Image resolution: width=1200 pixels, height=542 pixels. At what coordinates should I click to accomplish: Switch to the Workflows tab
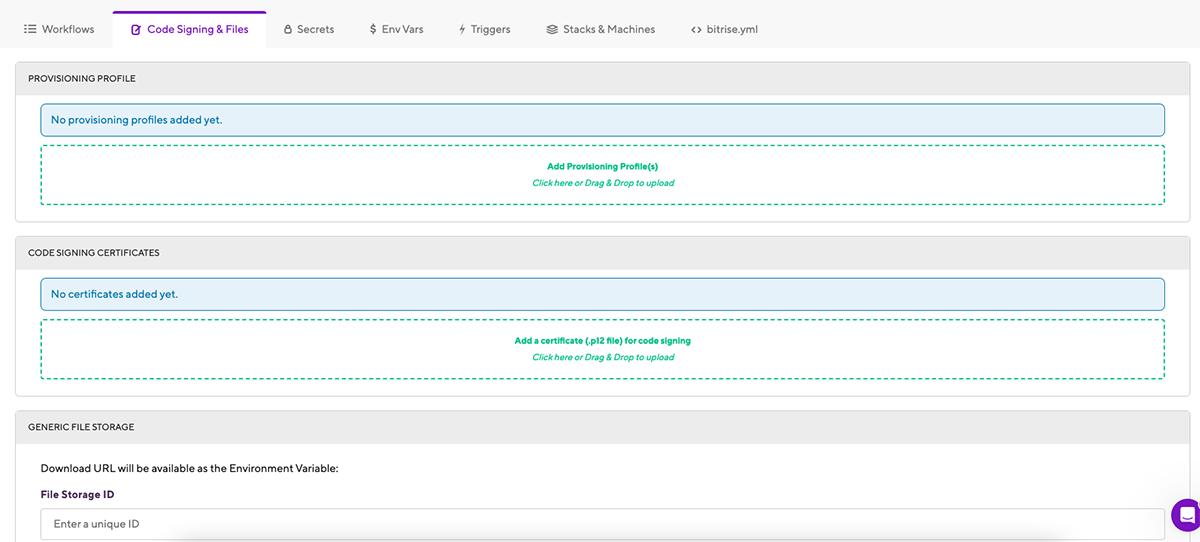click(68, 30)
